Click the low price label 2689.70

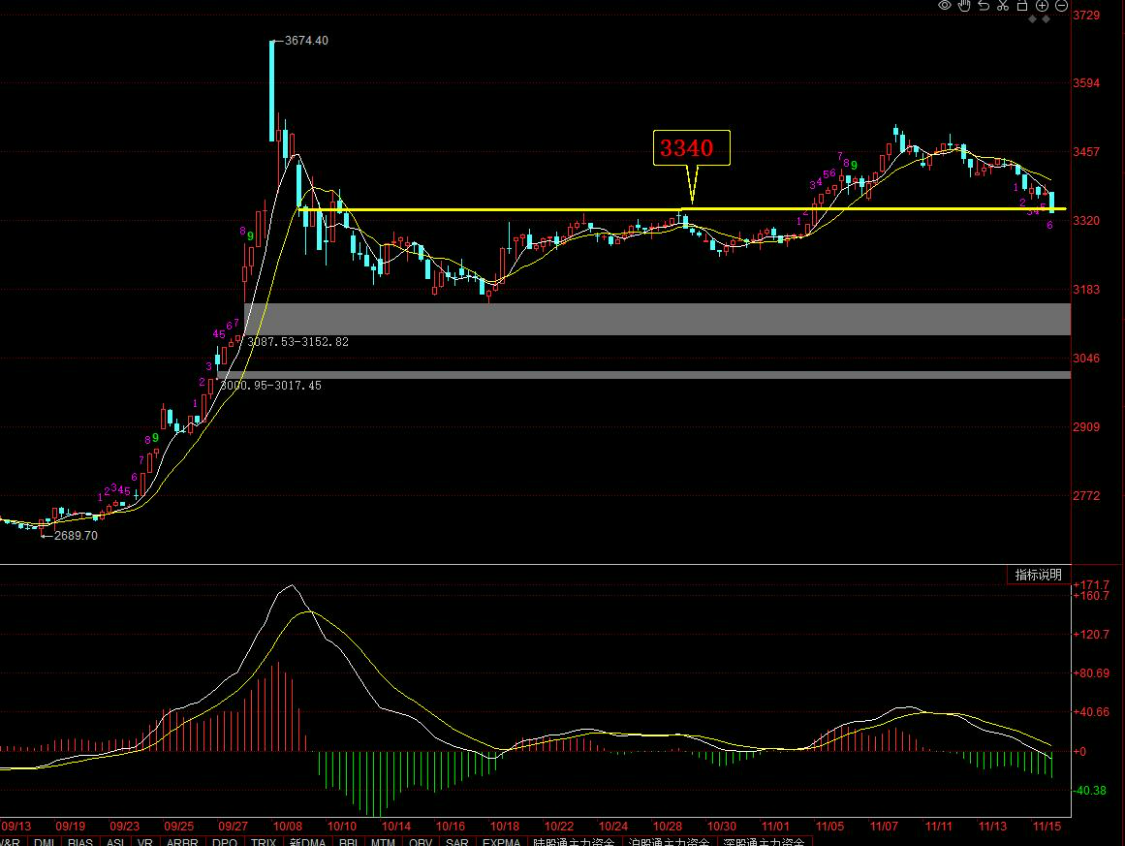coord(75,535)
